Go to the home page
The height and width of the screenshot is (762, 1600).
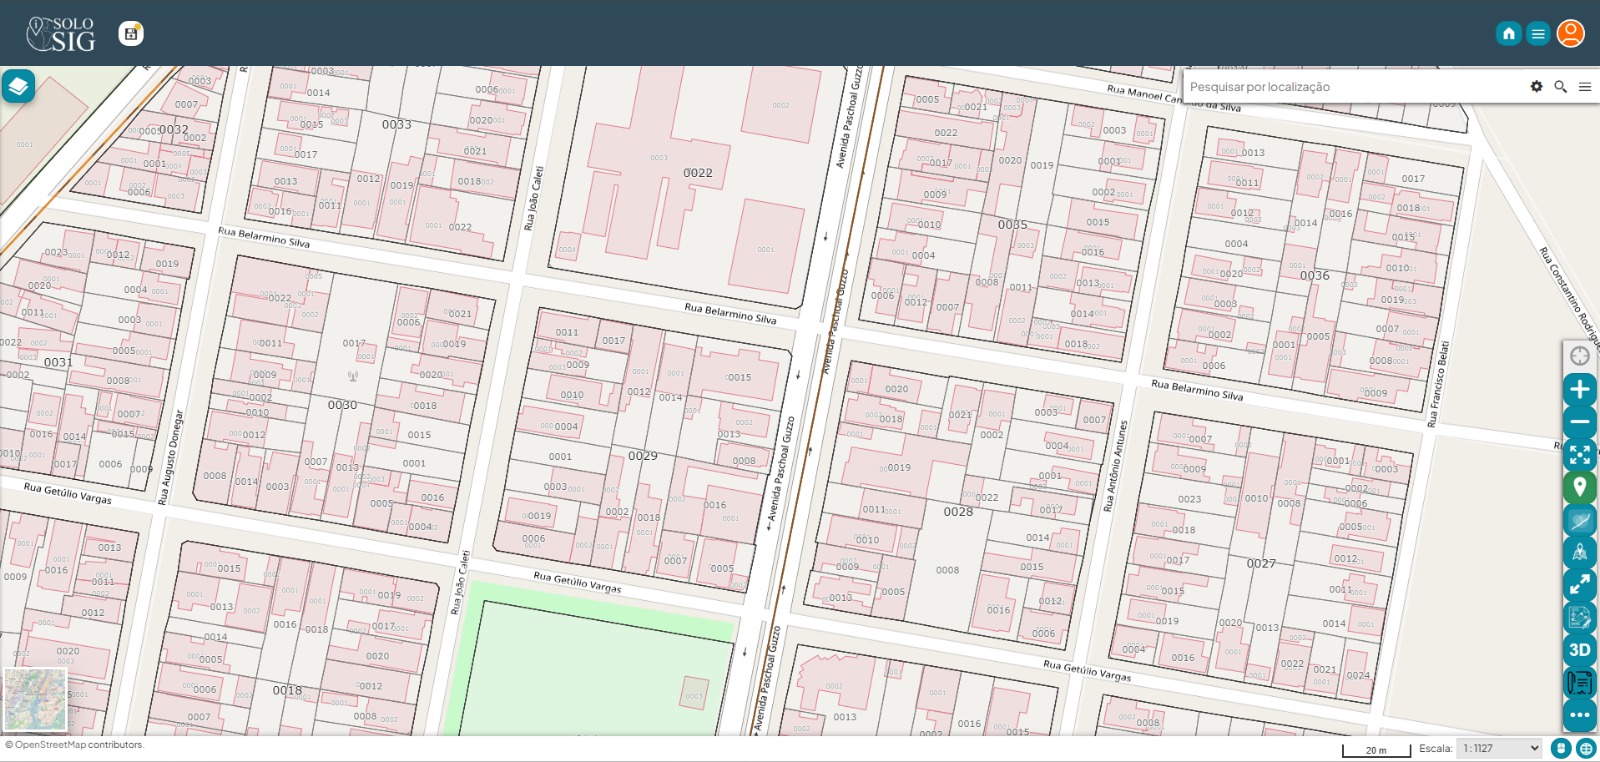tap(1508, 34)
